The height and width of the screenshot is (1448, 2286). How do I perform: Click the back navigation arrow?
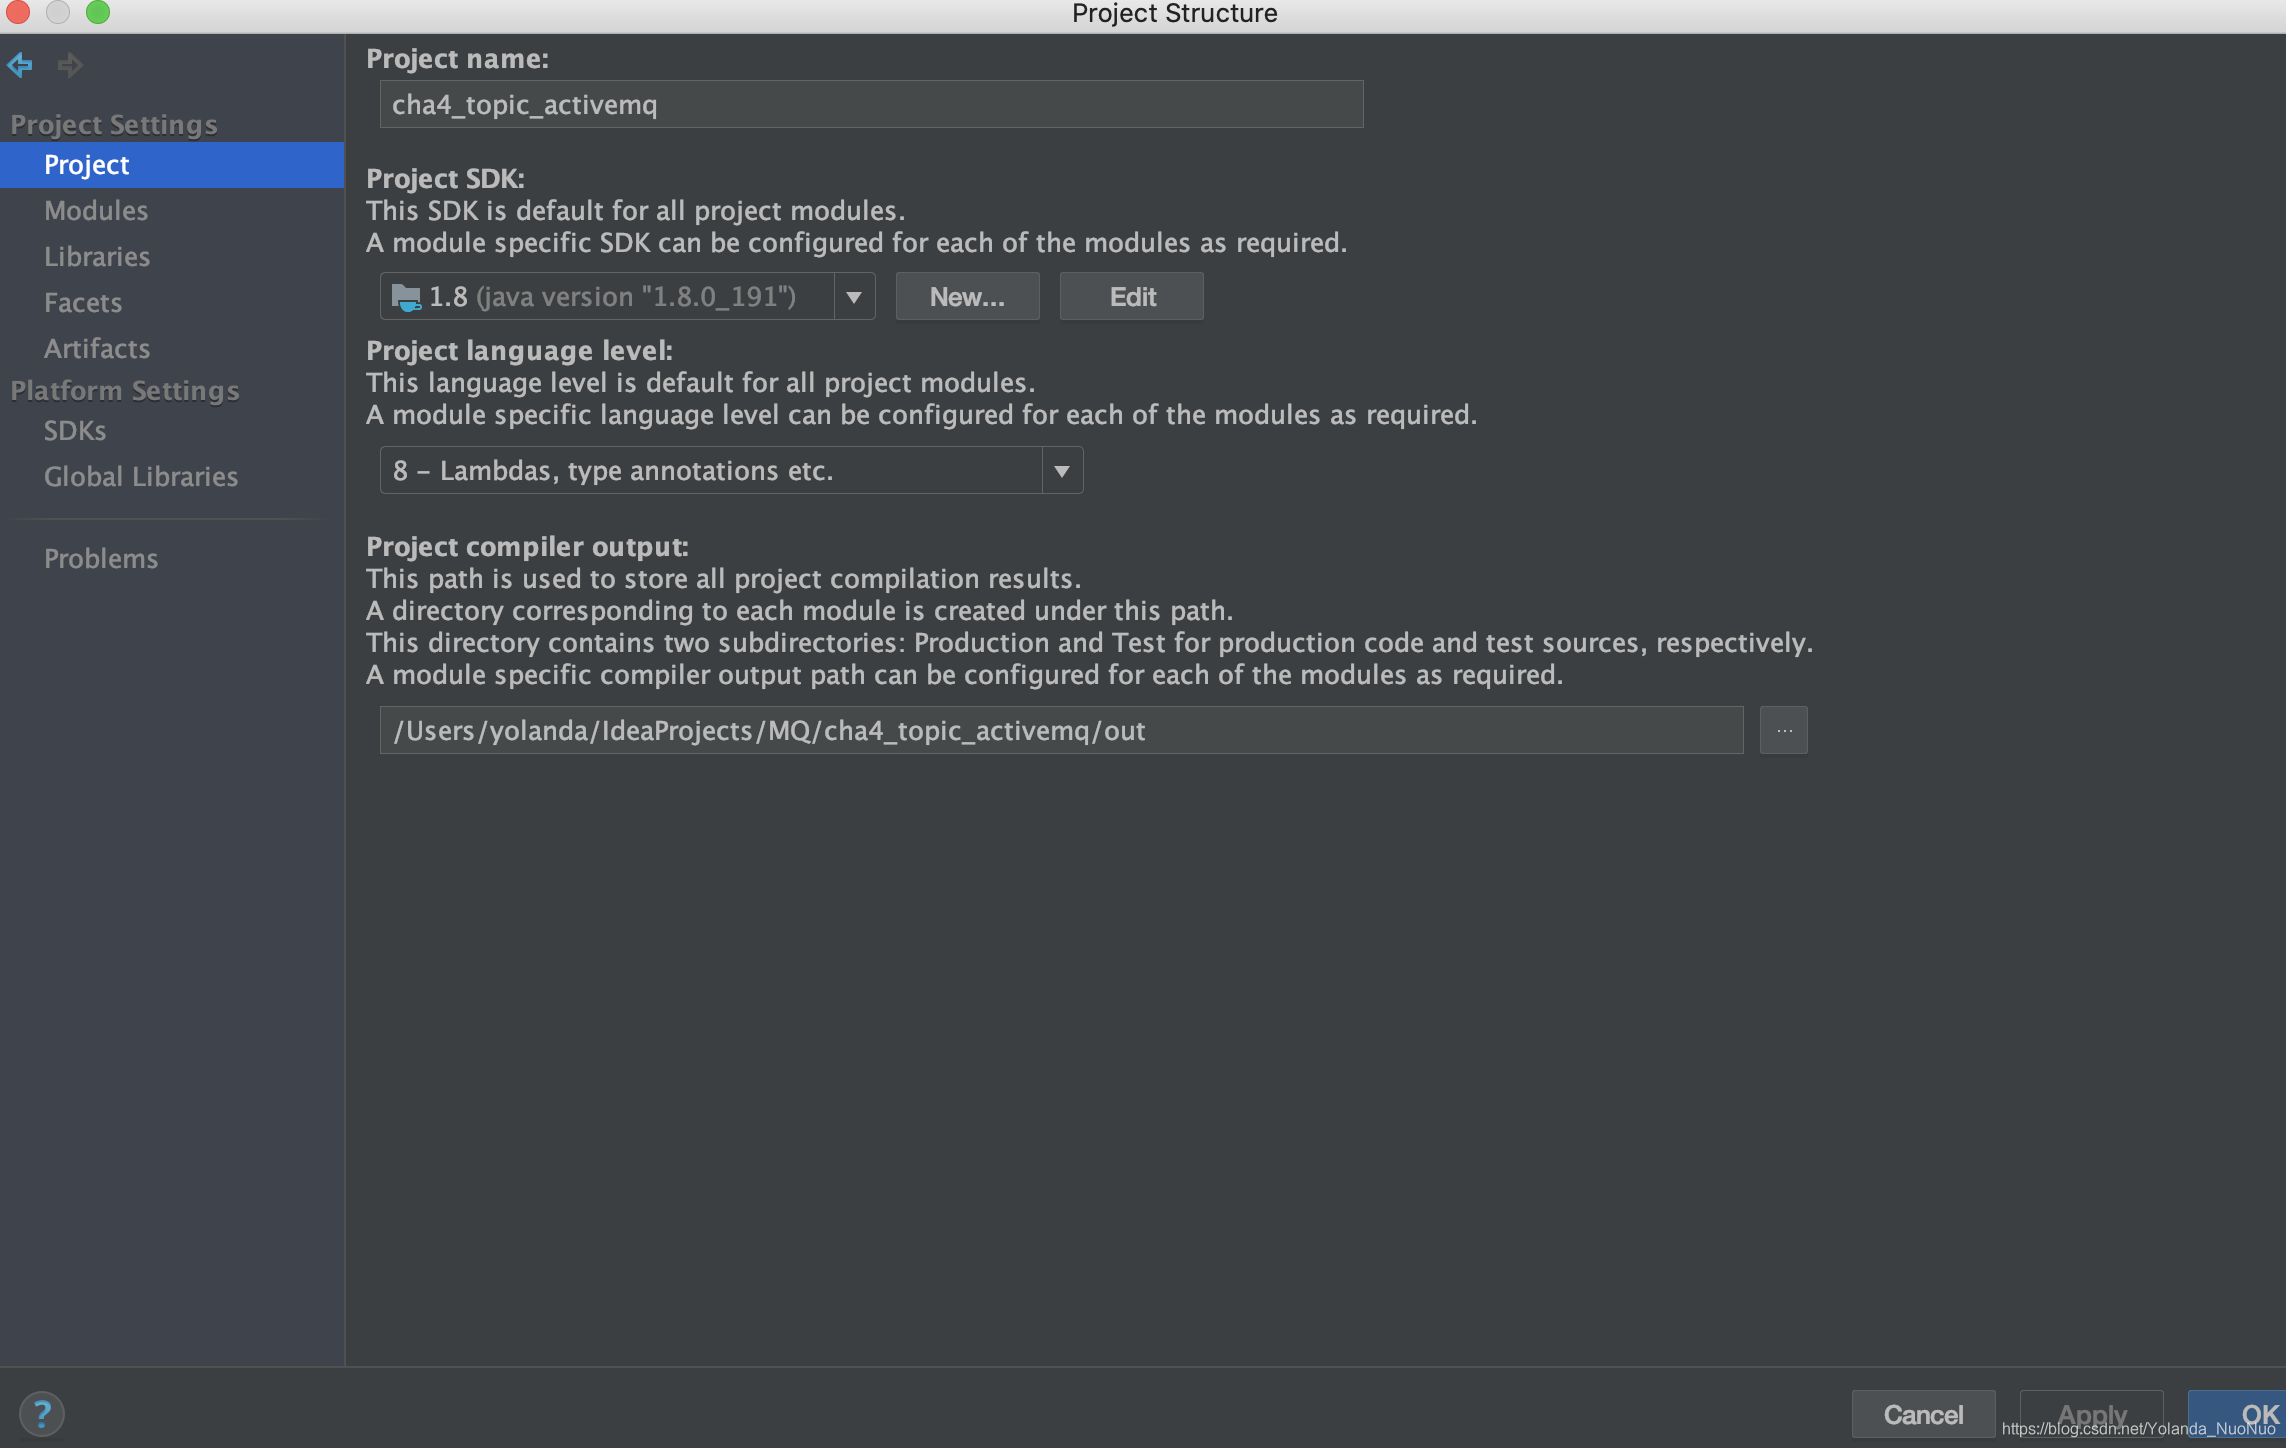[20, 64]
